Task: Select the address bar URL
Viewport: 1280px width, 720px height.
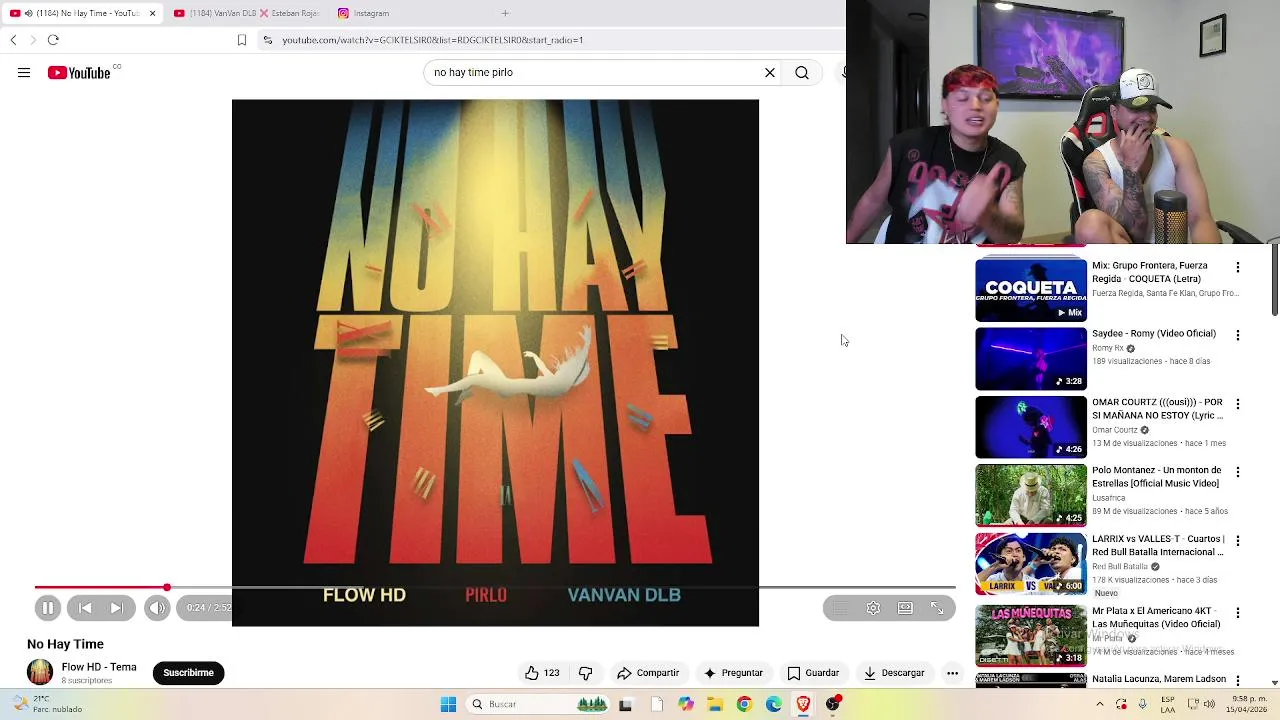Action: (433, 40)
